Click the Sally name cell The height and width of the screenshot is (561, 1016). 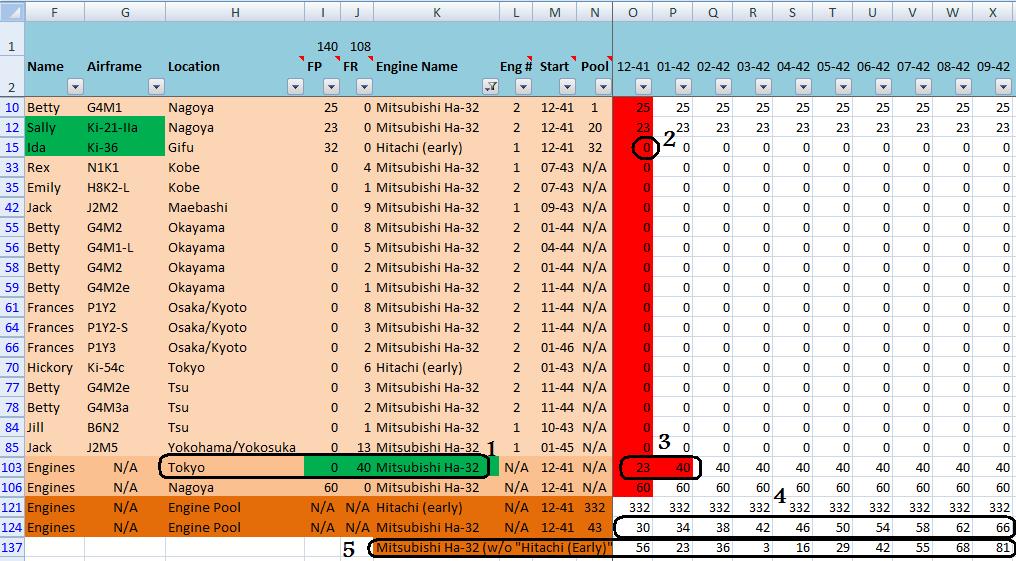pyautogui.click(x=55, y=127)
